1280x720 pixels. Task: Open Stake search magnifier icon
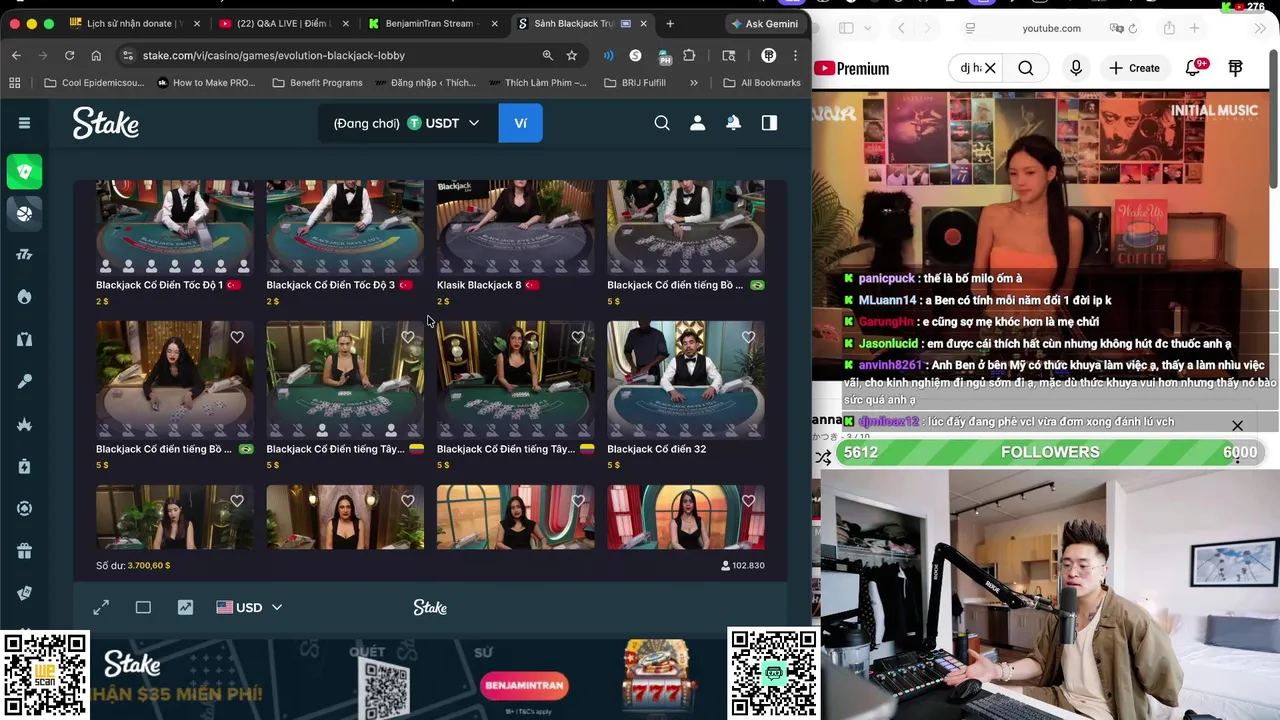tap(662, 123)
